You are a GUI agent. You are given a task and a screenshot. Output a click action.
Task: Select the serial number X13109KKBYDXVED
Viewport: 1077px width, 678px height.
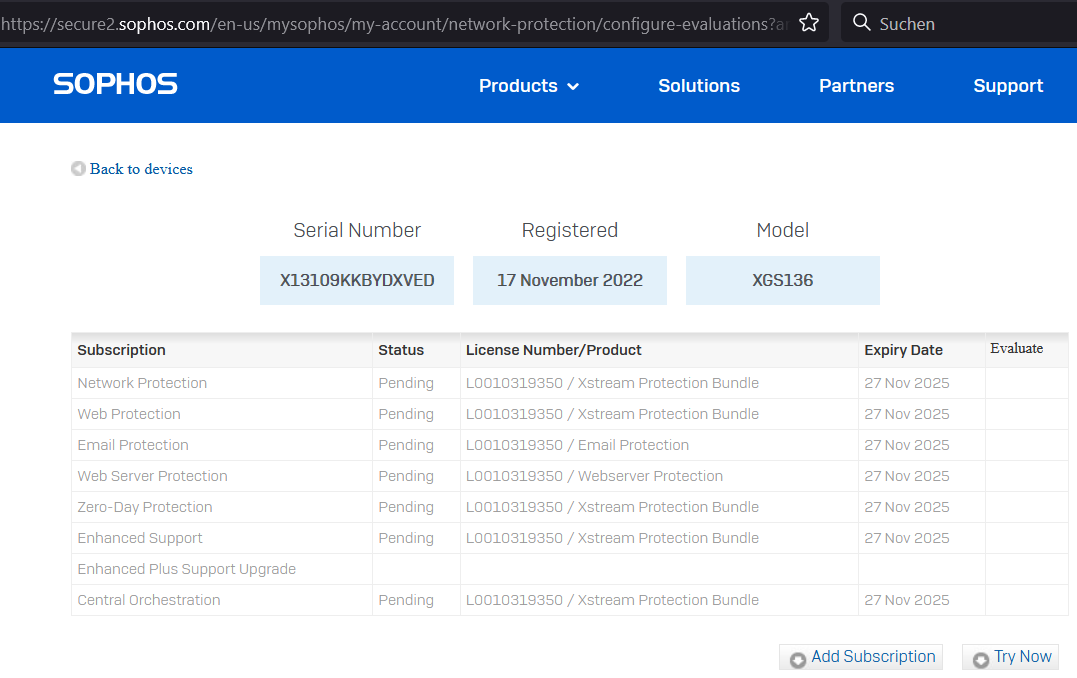pos(357,280)
